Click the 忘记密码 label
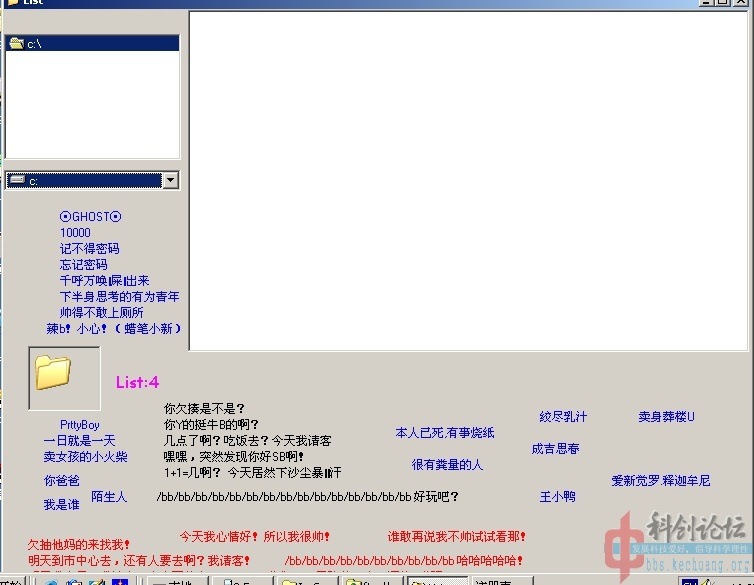Image resolution: width=754 pixels, height=585 pixels. [x=83, y=265]
